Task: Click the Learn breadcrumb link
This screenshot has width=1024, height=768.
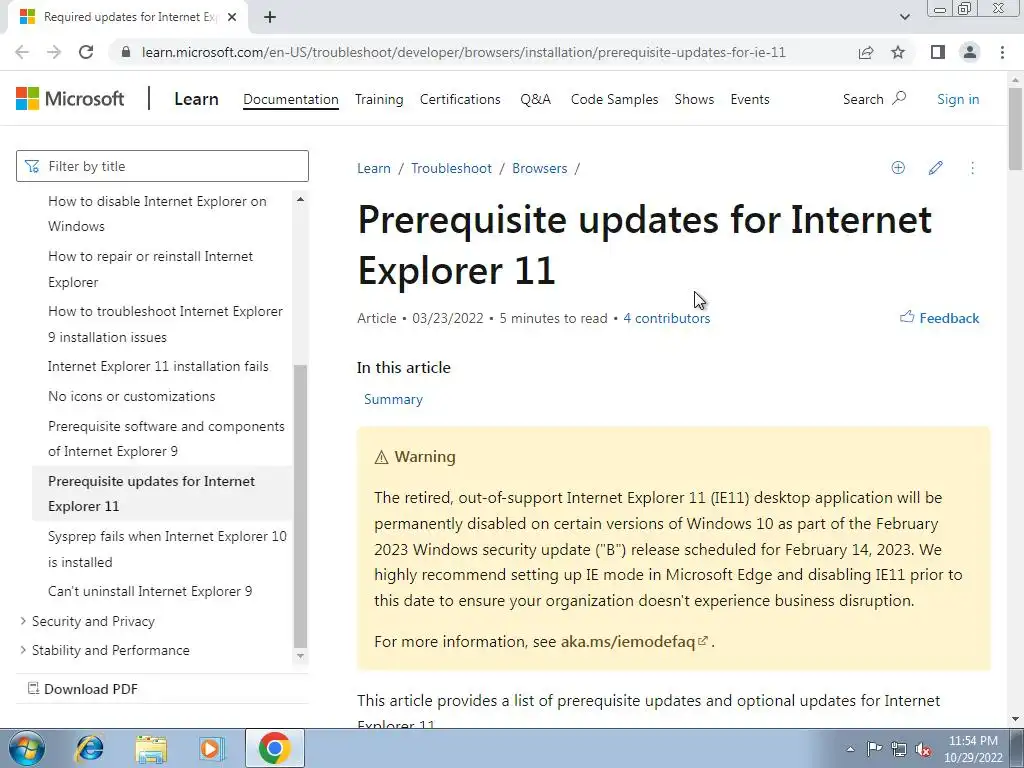Action: 374,168
